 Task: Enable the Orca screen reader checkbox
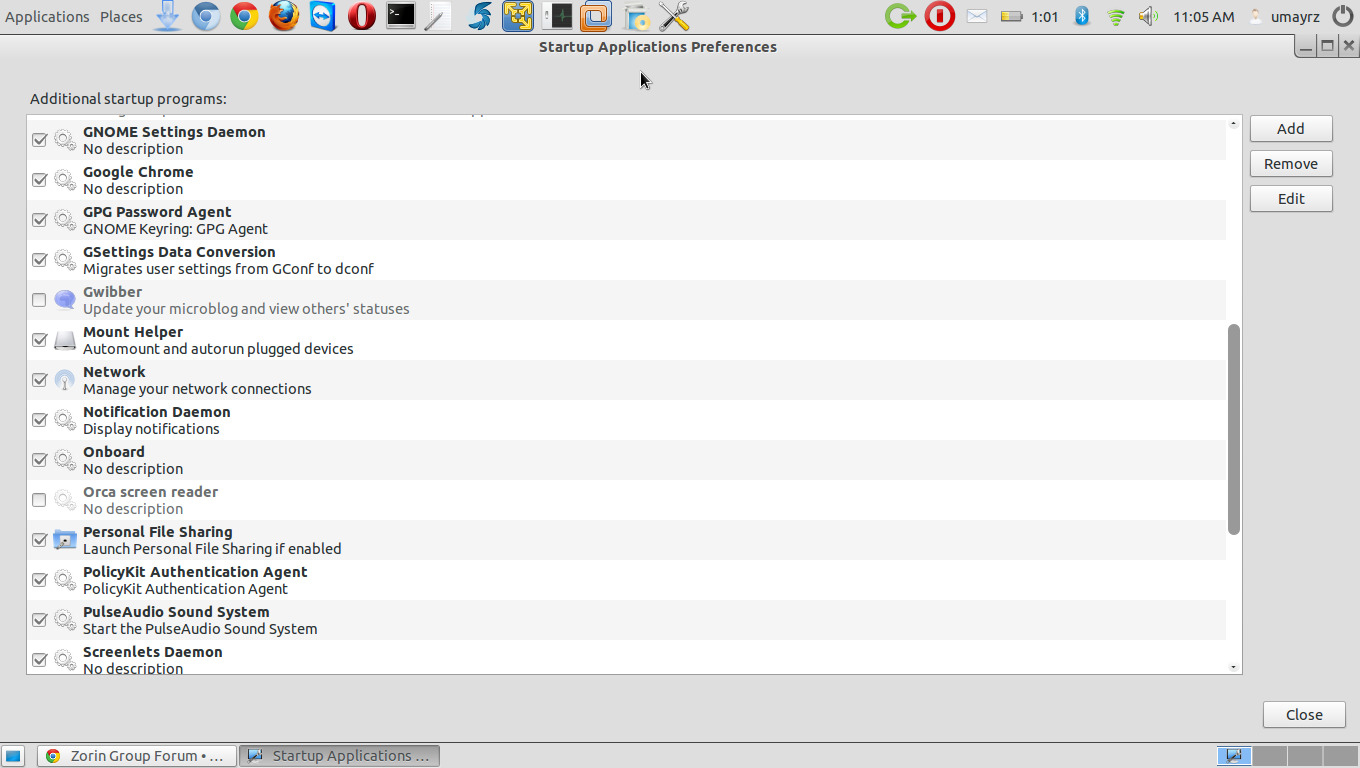(x=40, y=500)
